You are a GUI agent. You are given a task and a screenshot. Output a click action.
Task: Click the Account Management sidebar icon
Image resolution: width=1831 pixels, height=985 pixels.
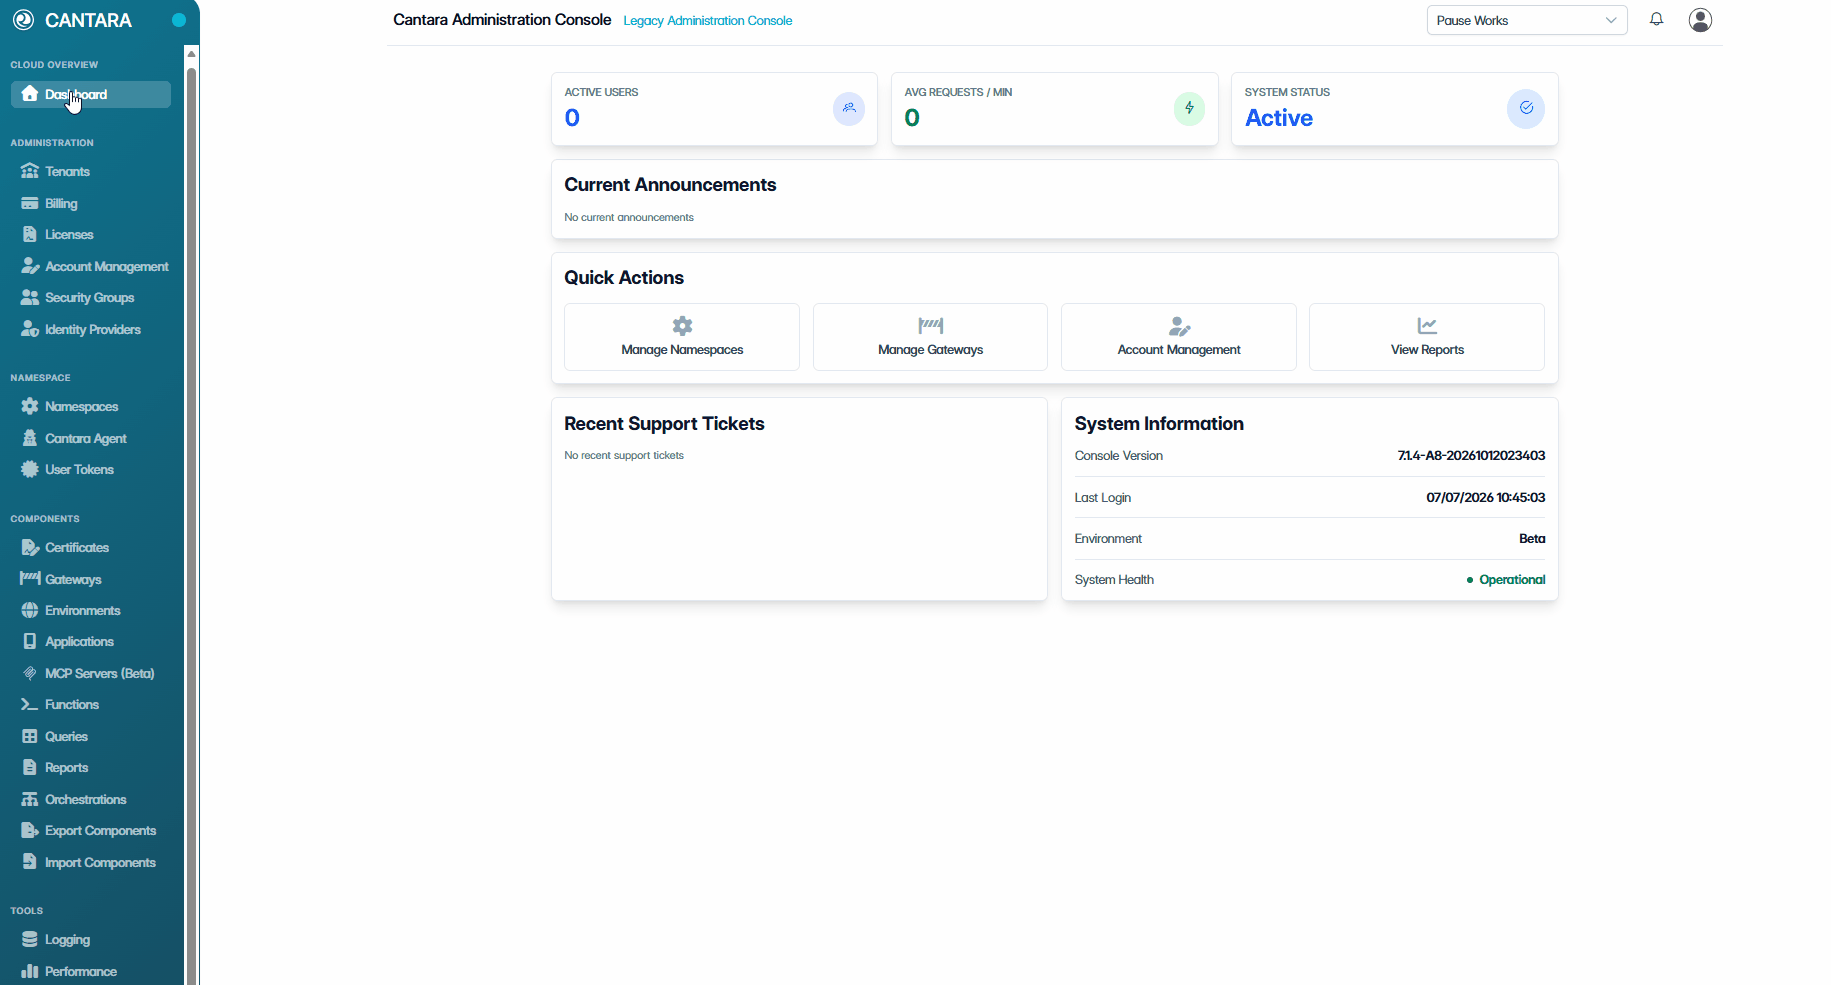[30, 266]
